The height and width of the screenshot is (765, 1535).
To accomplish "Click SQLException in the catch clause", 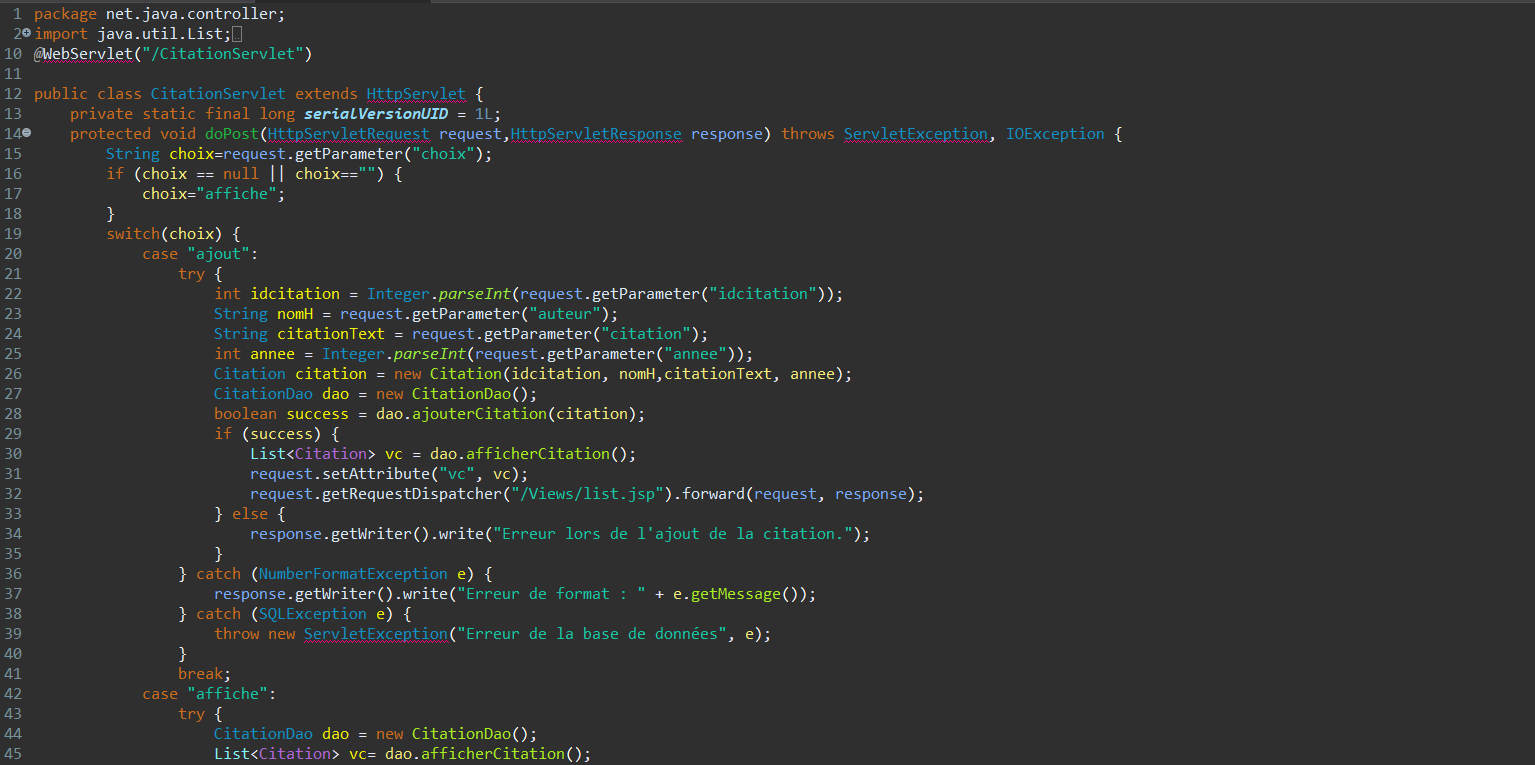I will pos(313,614).
